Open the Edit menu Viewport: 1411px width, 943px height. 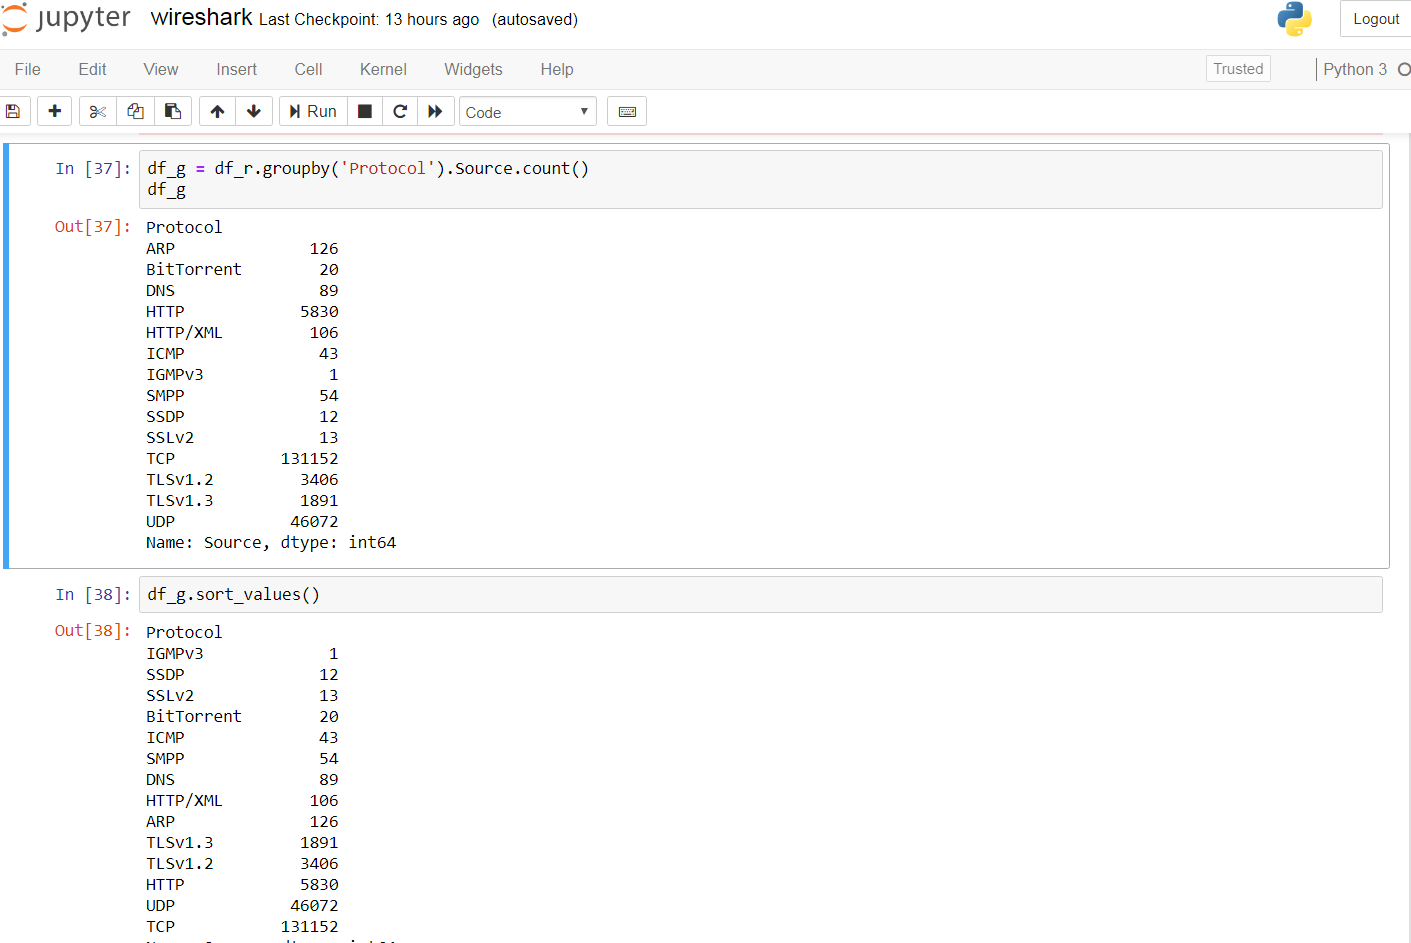pyautogui.click(x=92, y=69)
